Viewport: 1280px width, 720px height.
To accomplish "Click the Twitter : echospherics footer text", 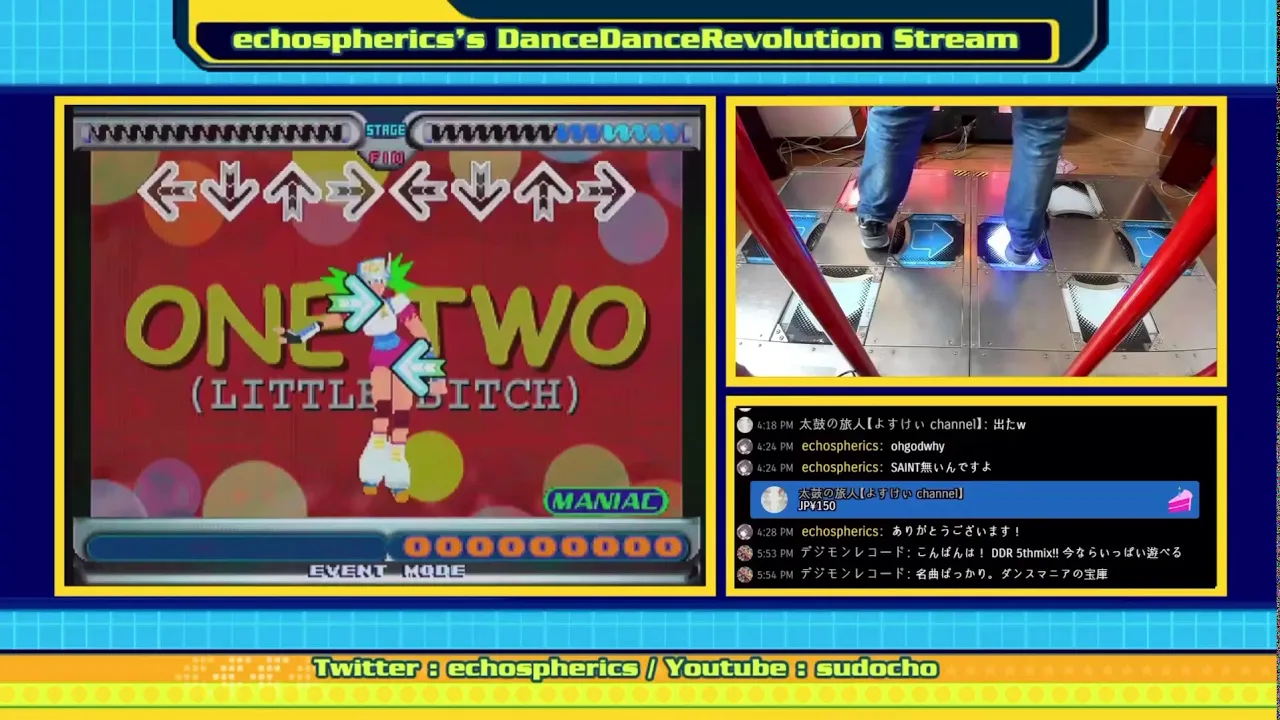I will [476, 668].
